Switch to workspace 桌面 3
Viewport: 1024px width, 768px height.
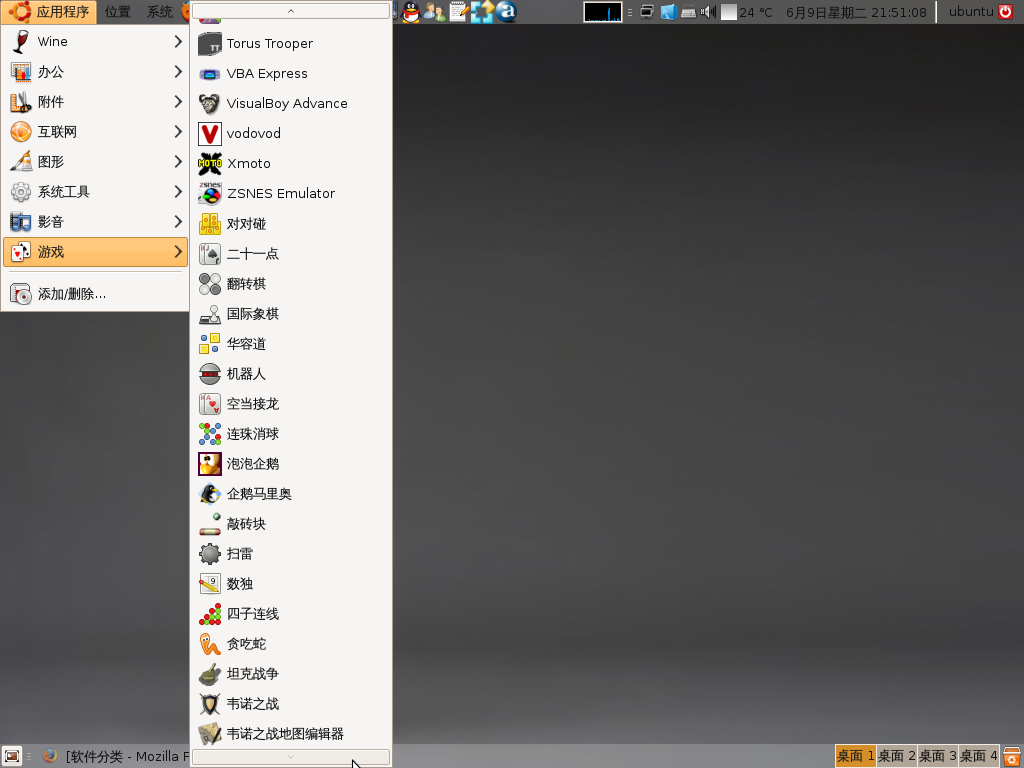pos(937,756)
